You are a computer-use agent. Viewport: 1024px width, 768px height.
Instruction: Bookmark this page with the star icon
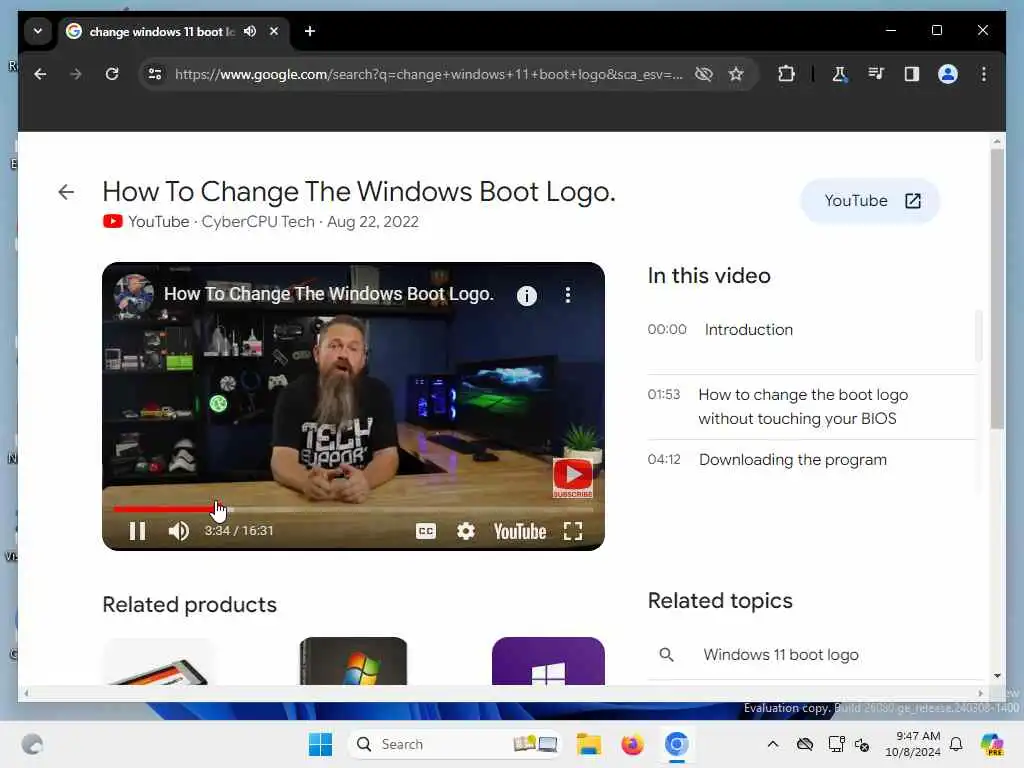[x=736, y=74]
